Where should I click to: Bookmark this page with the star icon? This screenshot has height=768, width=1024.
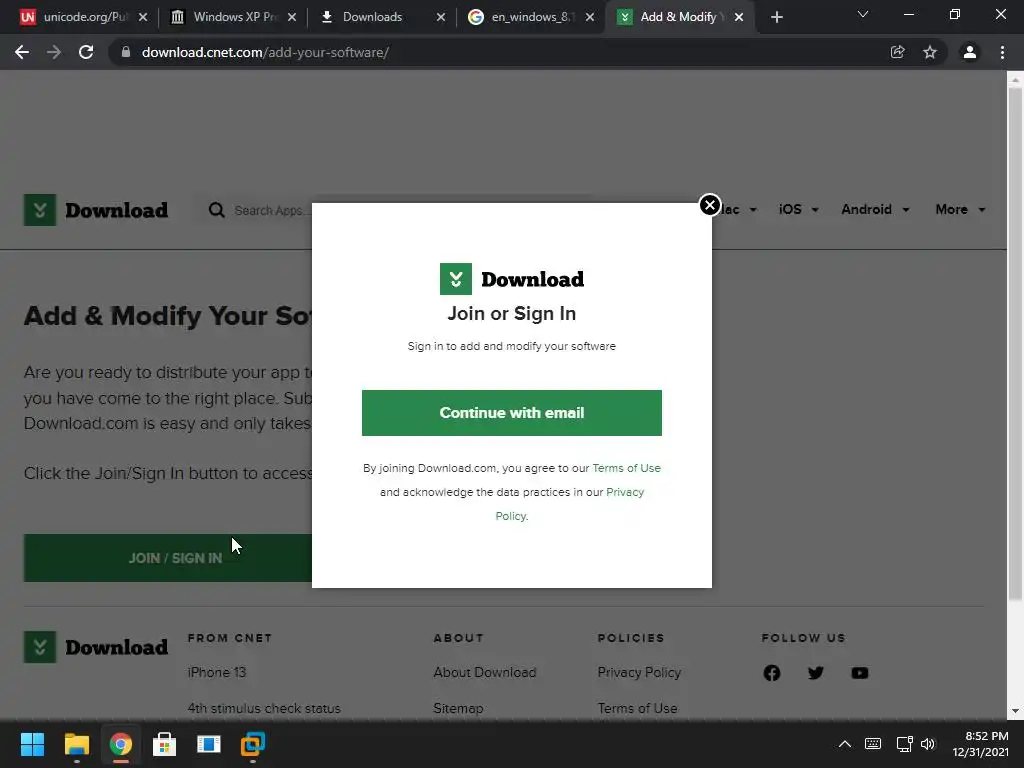929,52
